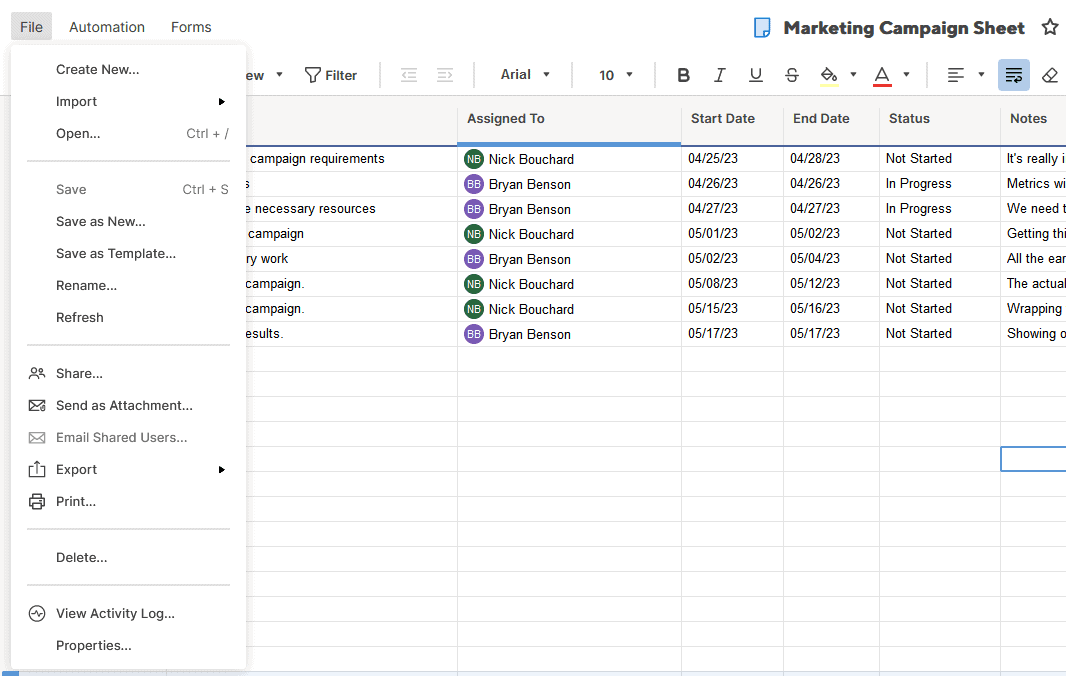Expand the fill color dropdown arrow
The image size is (1066, 676).
(x=853, y=75)
